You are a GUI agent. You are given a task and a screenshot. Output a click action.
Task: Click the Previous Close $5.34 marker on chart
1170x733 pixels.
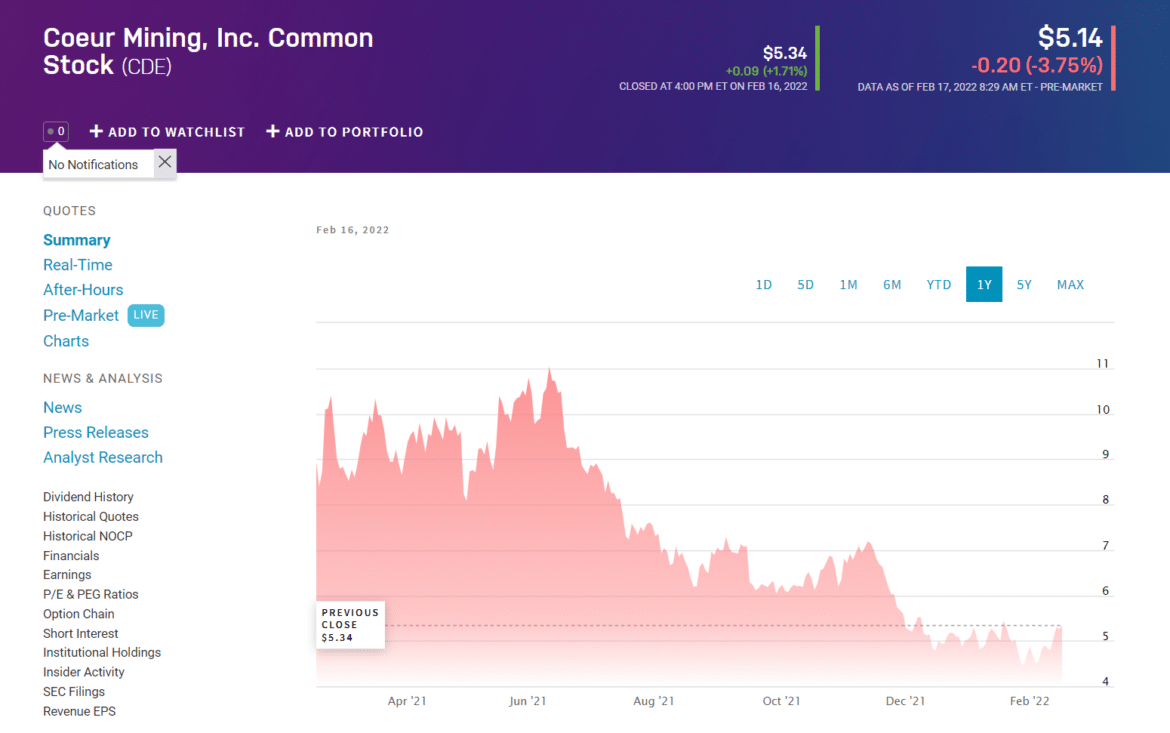coord(350,624)
